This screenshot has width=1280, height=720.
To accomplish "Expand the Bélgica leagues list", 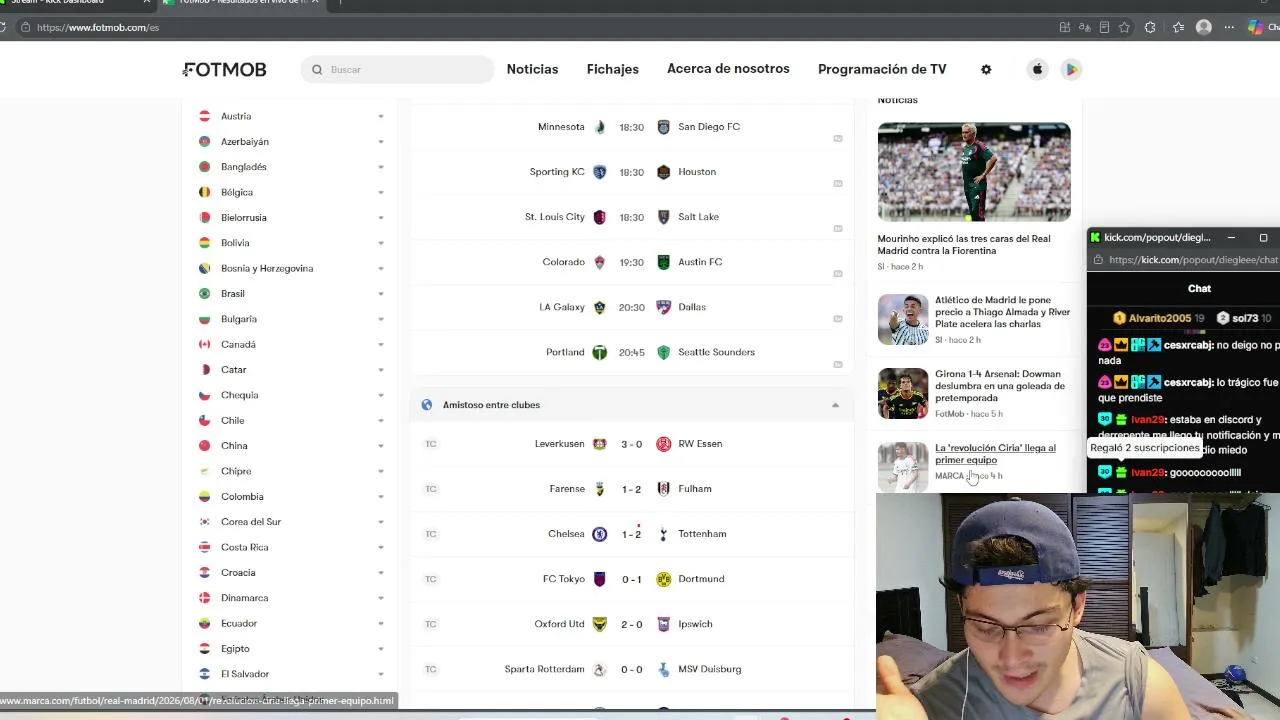I will click(x=381, y=193).
